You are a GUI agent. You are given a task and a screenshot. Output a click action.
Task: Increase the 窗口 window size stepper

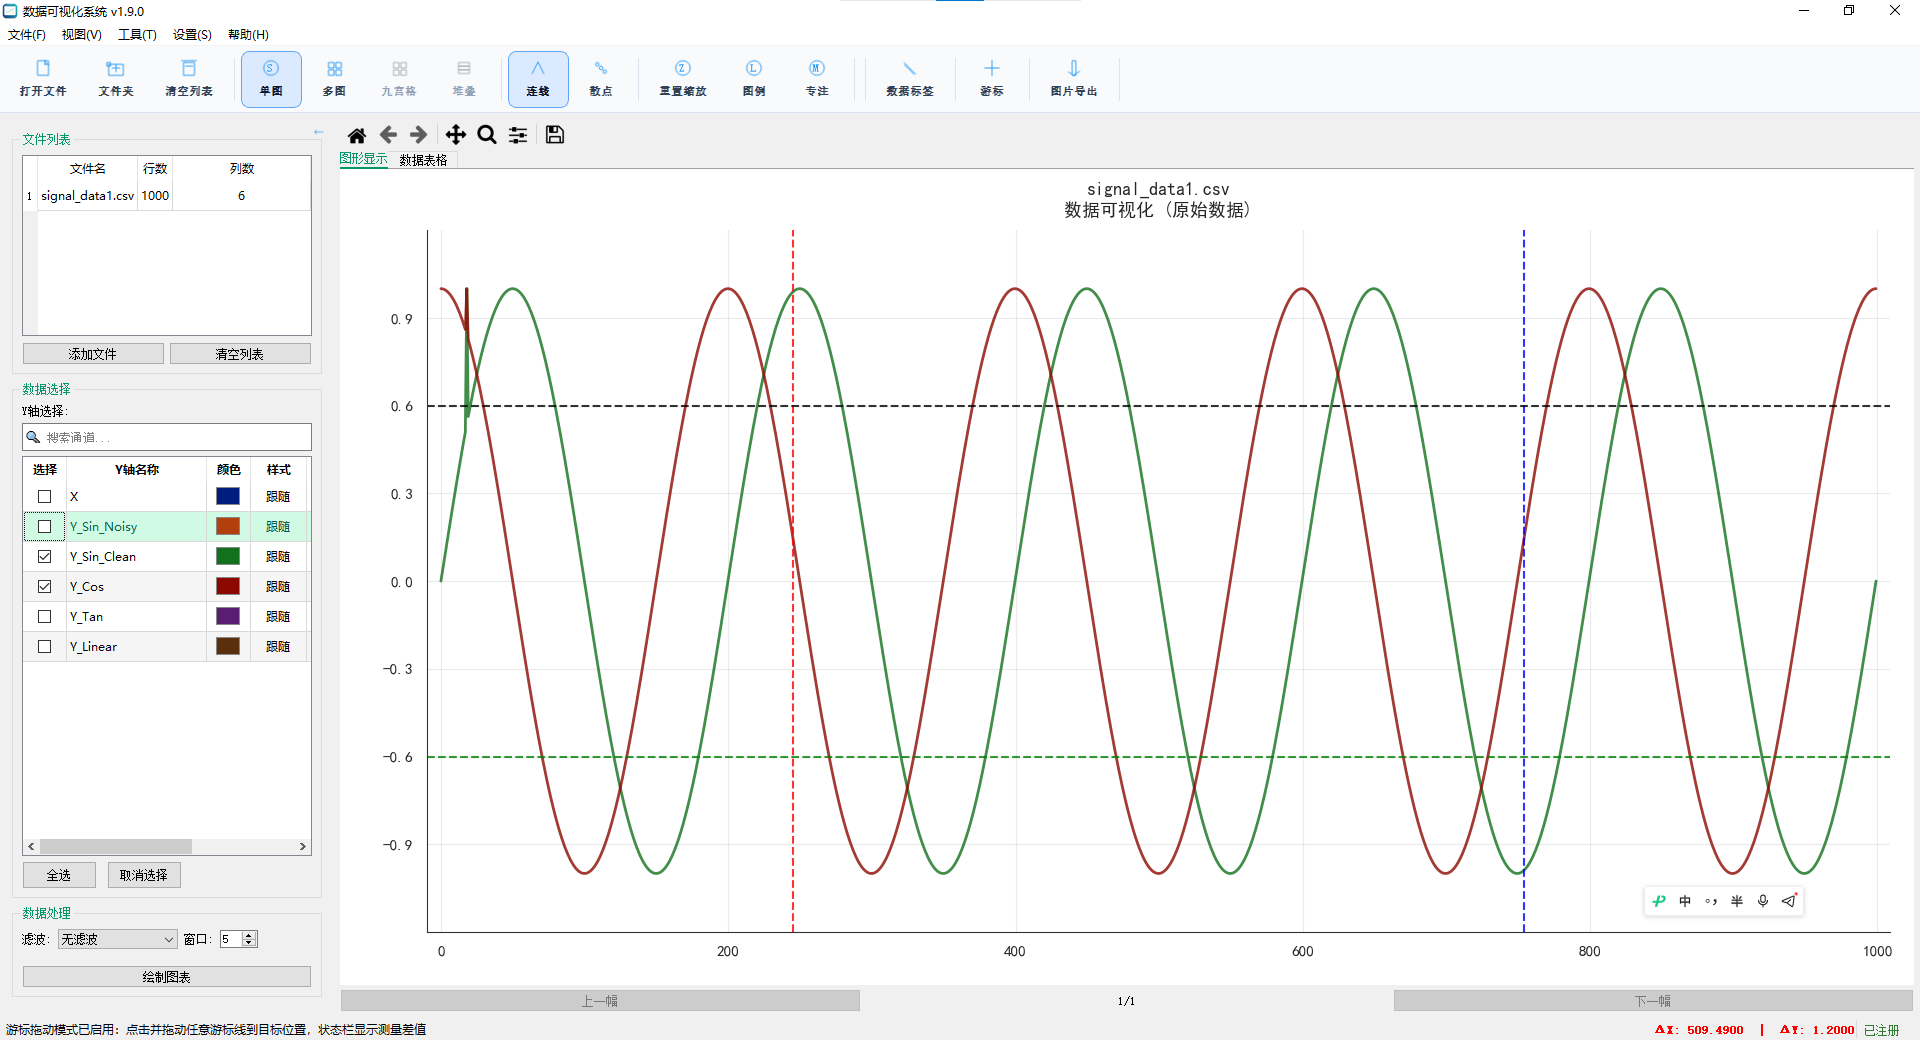click(250, 935)
